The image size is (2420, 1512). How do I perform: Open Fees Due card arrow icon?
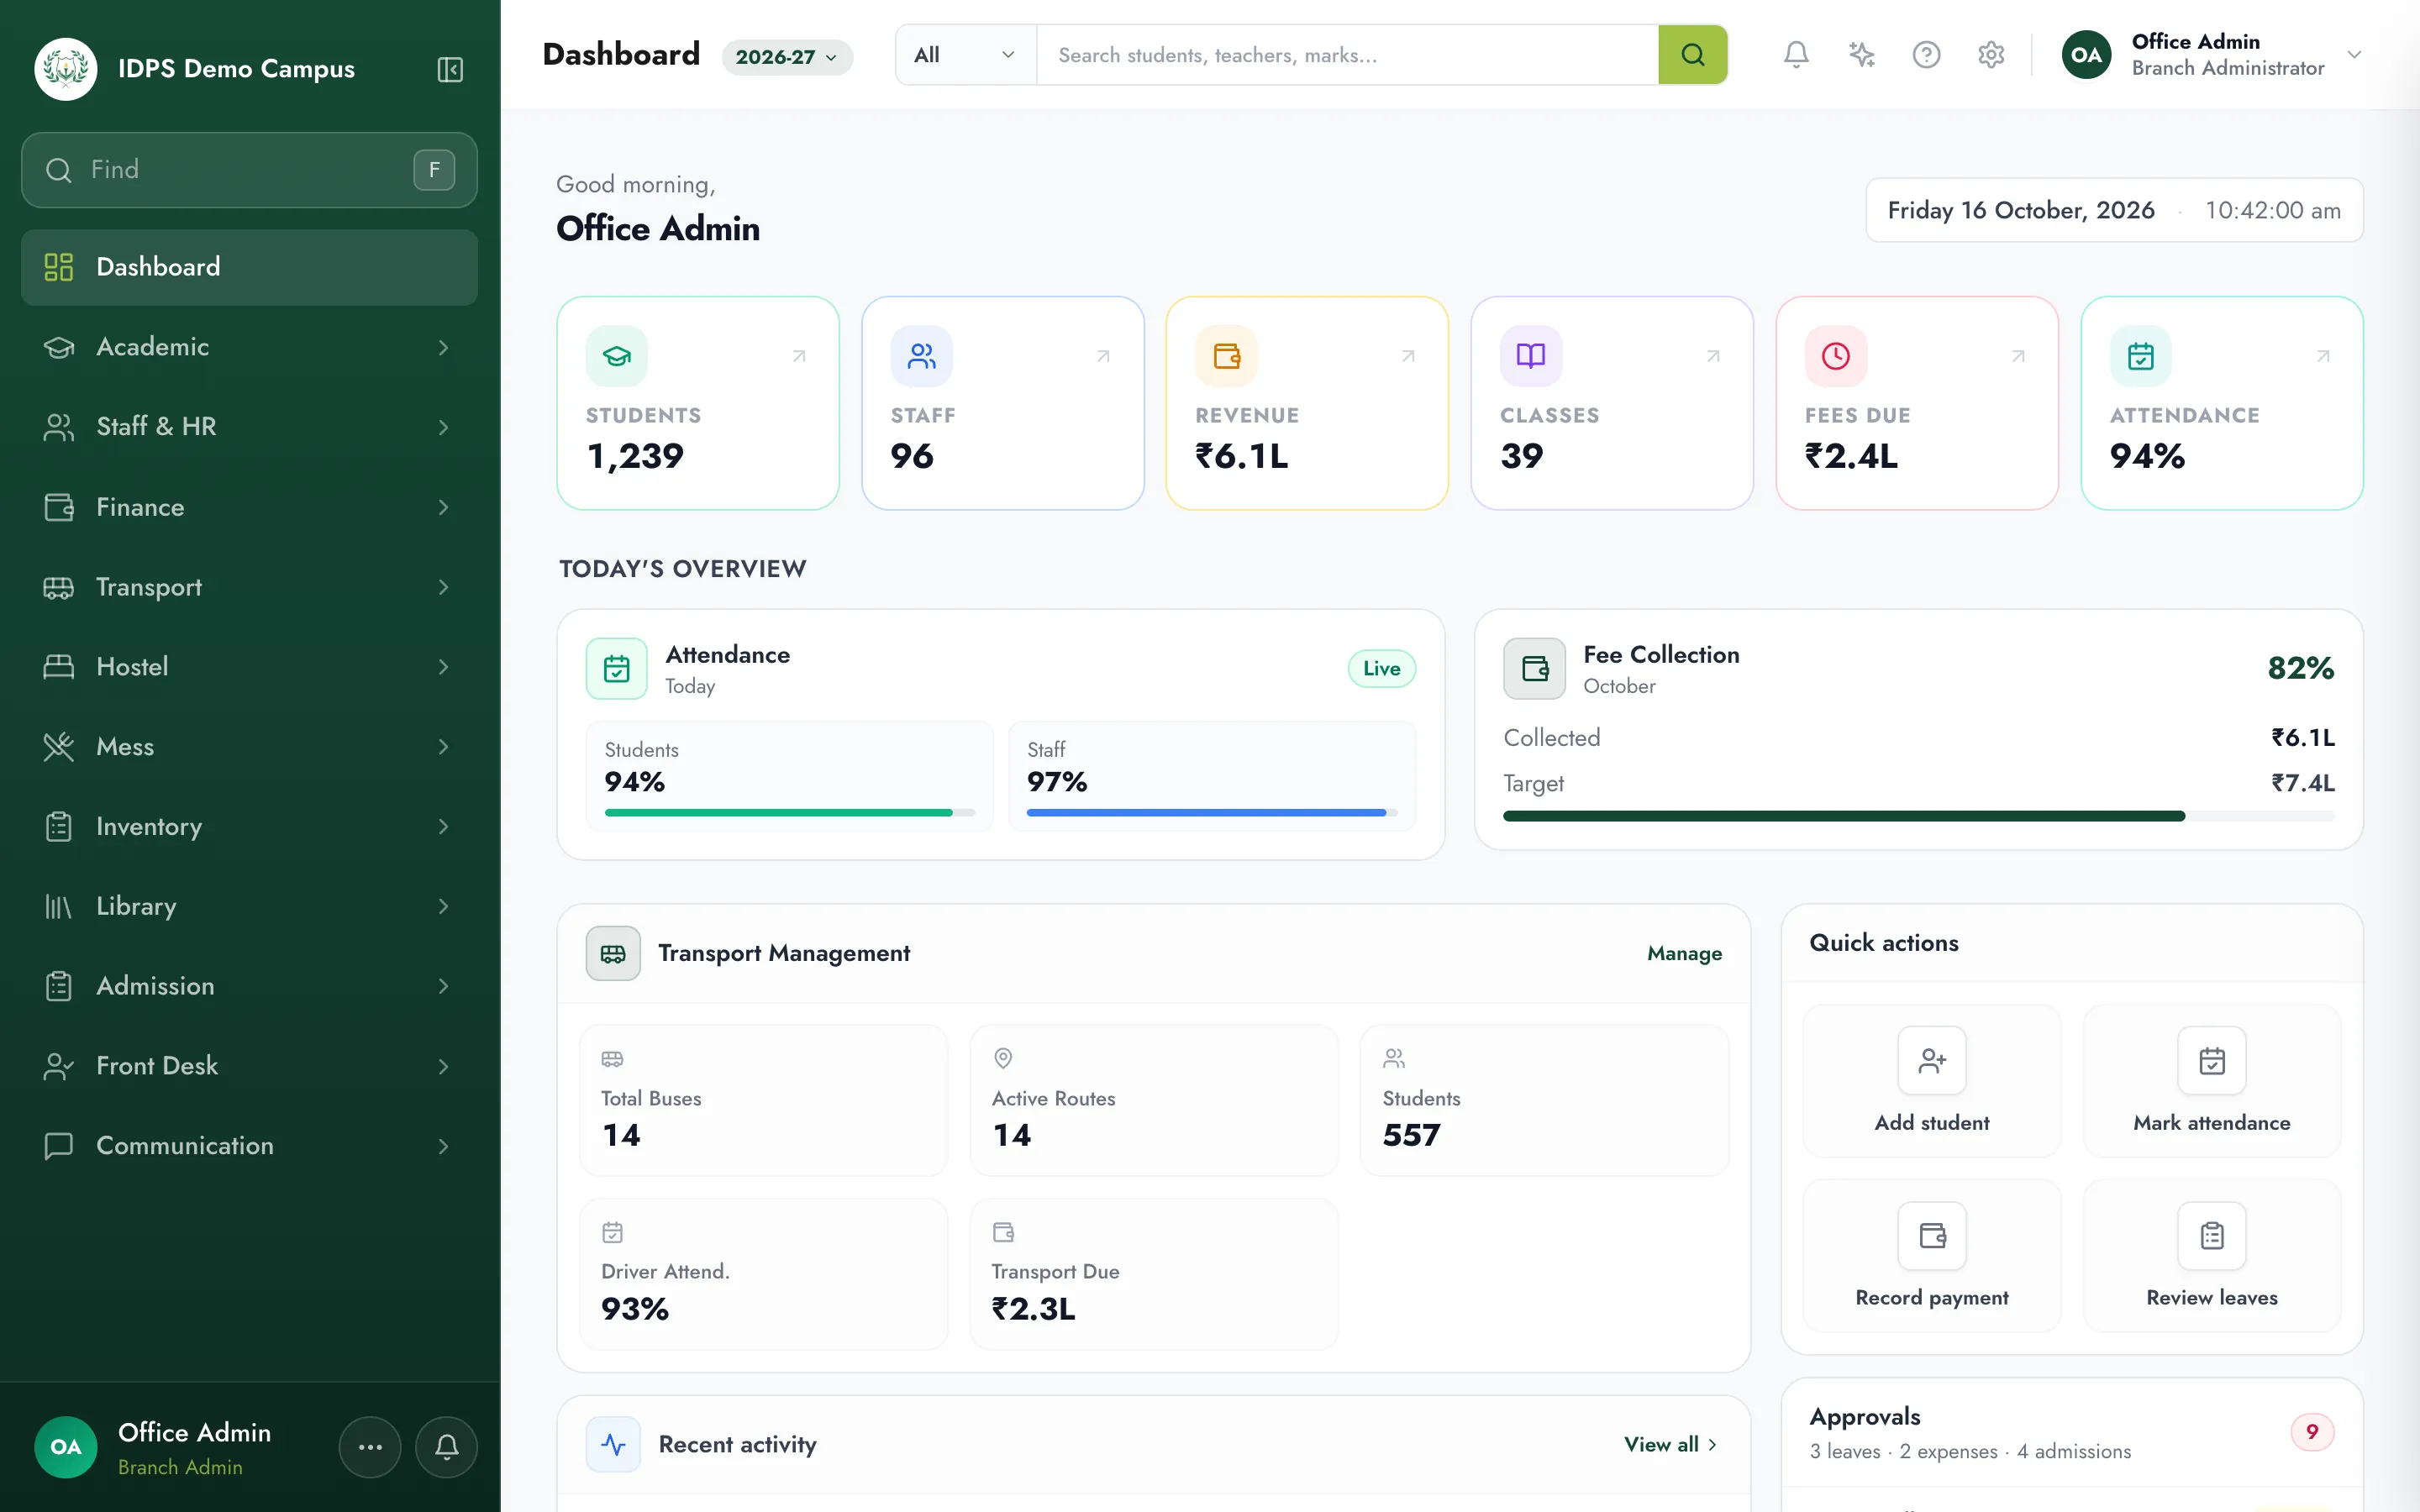pyautogui.click(x=2018, y=356)
